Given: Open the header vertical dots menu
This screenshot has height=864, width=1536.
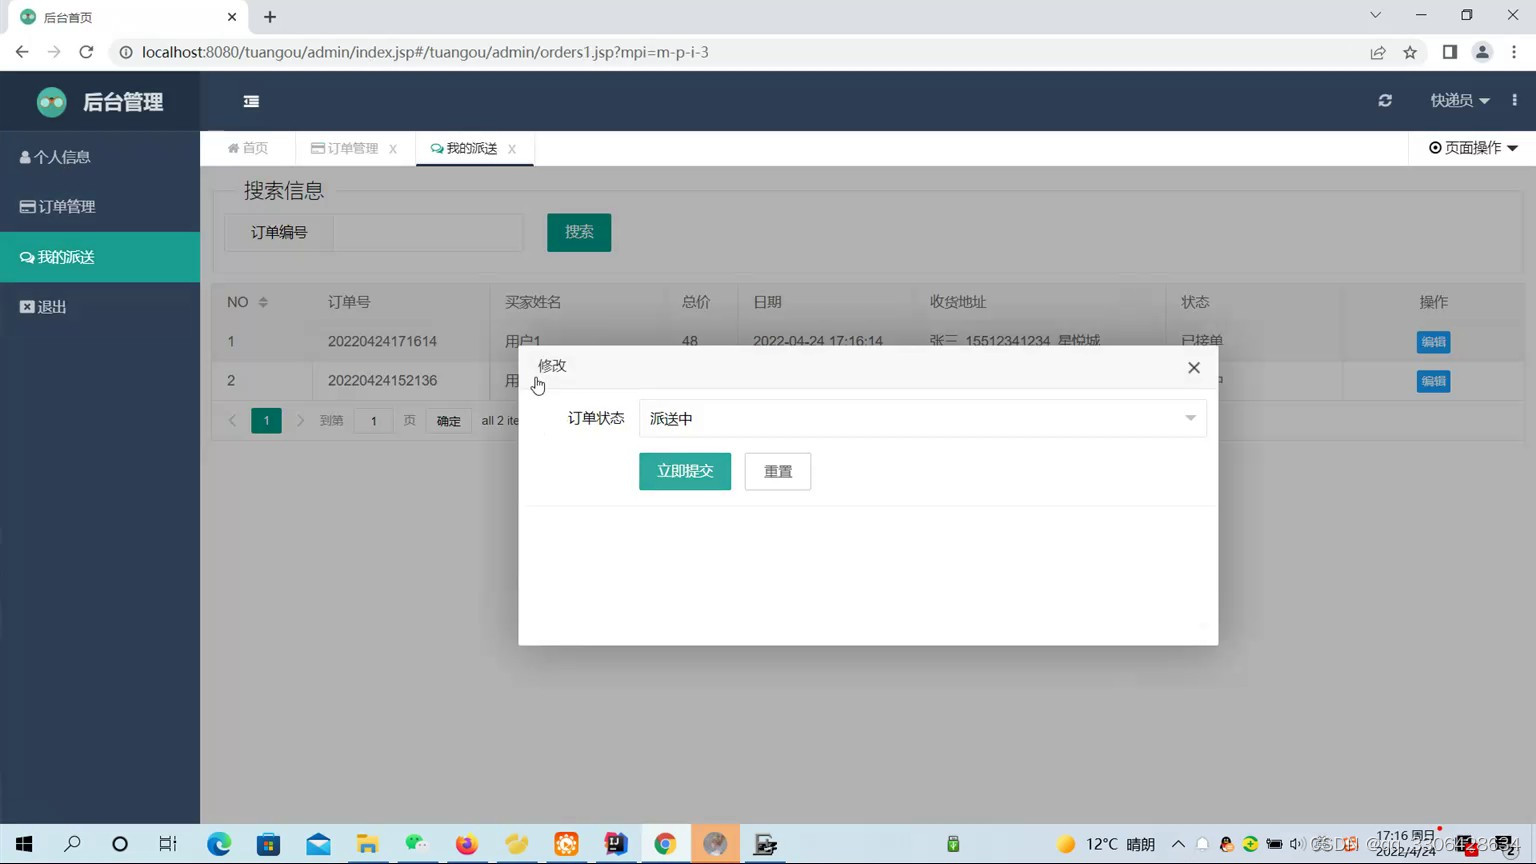Looking at the screenshot, I should coord(1515,100).
